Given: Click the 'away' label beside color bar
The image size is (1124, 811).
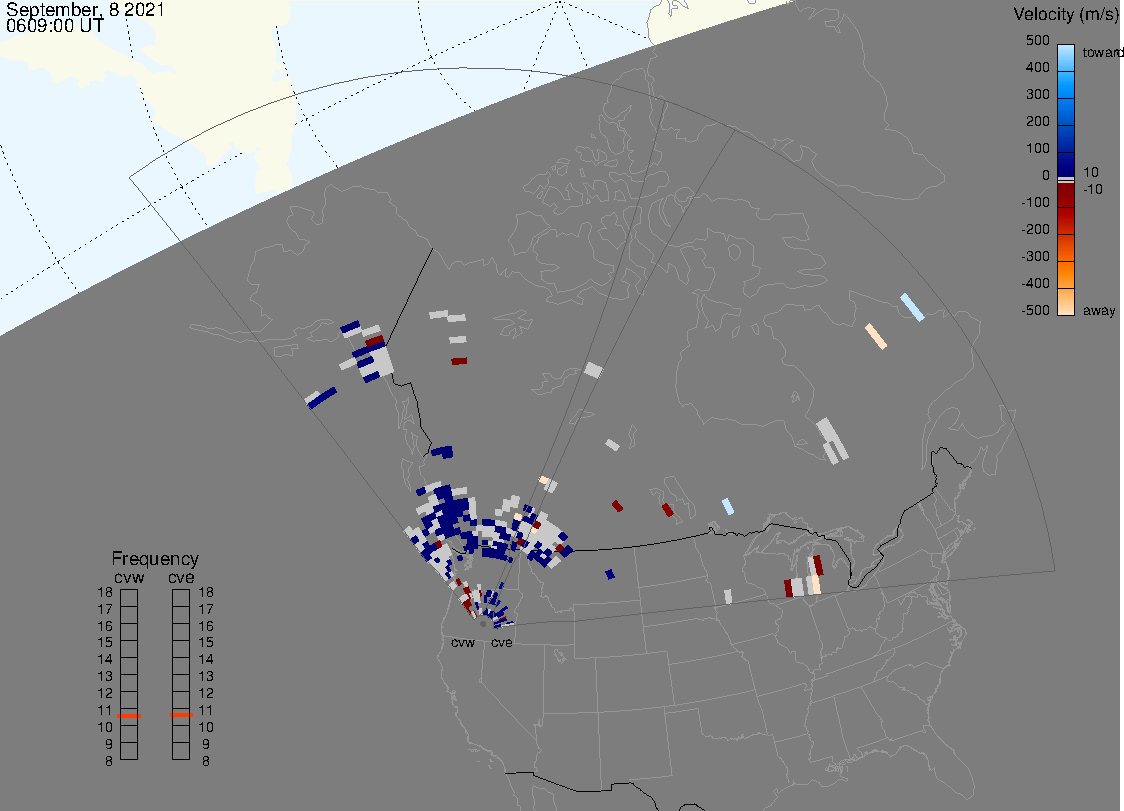Looking at the screenshot, I should coord(1099,311).
